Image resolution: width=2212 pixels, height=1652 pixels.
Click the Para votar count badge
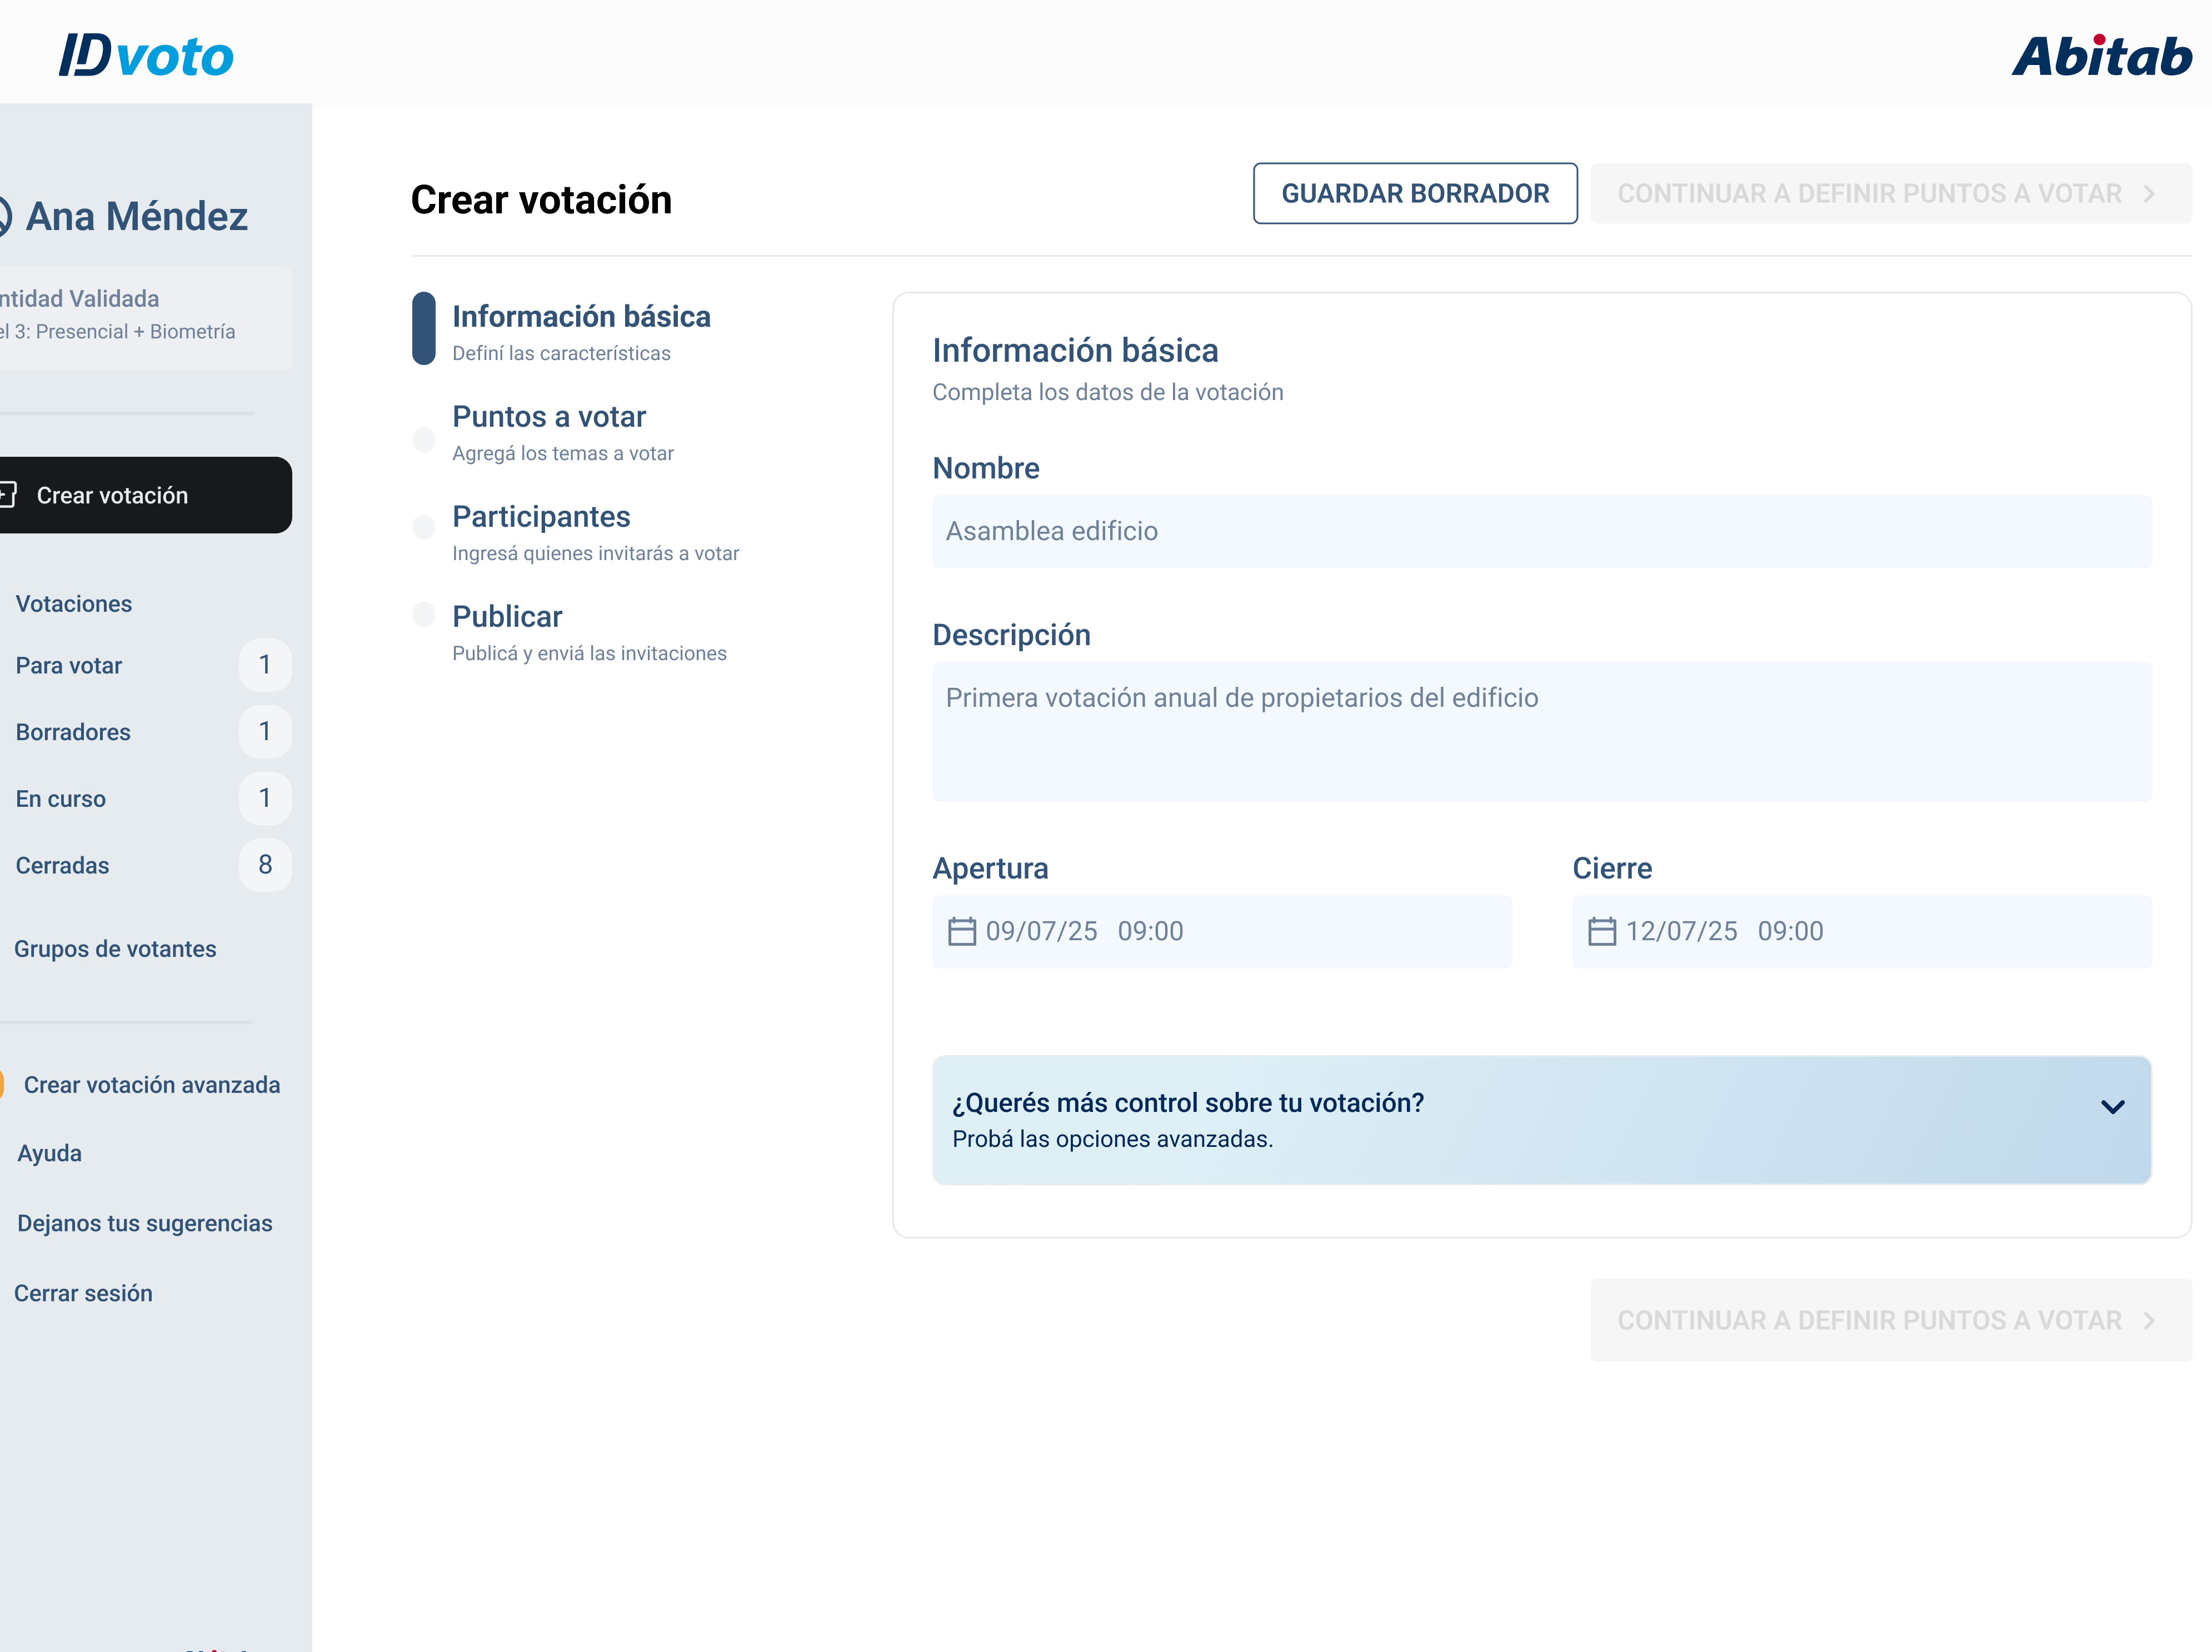[265, 665]
